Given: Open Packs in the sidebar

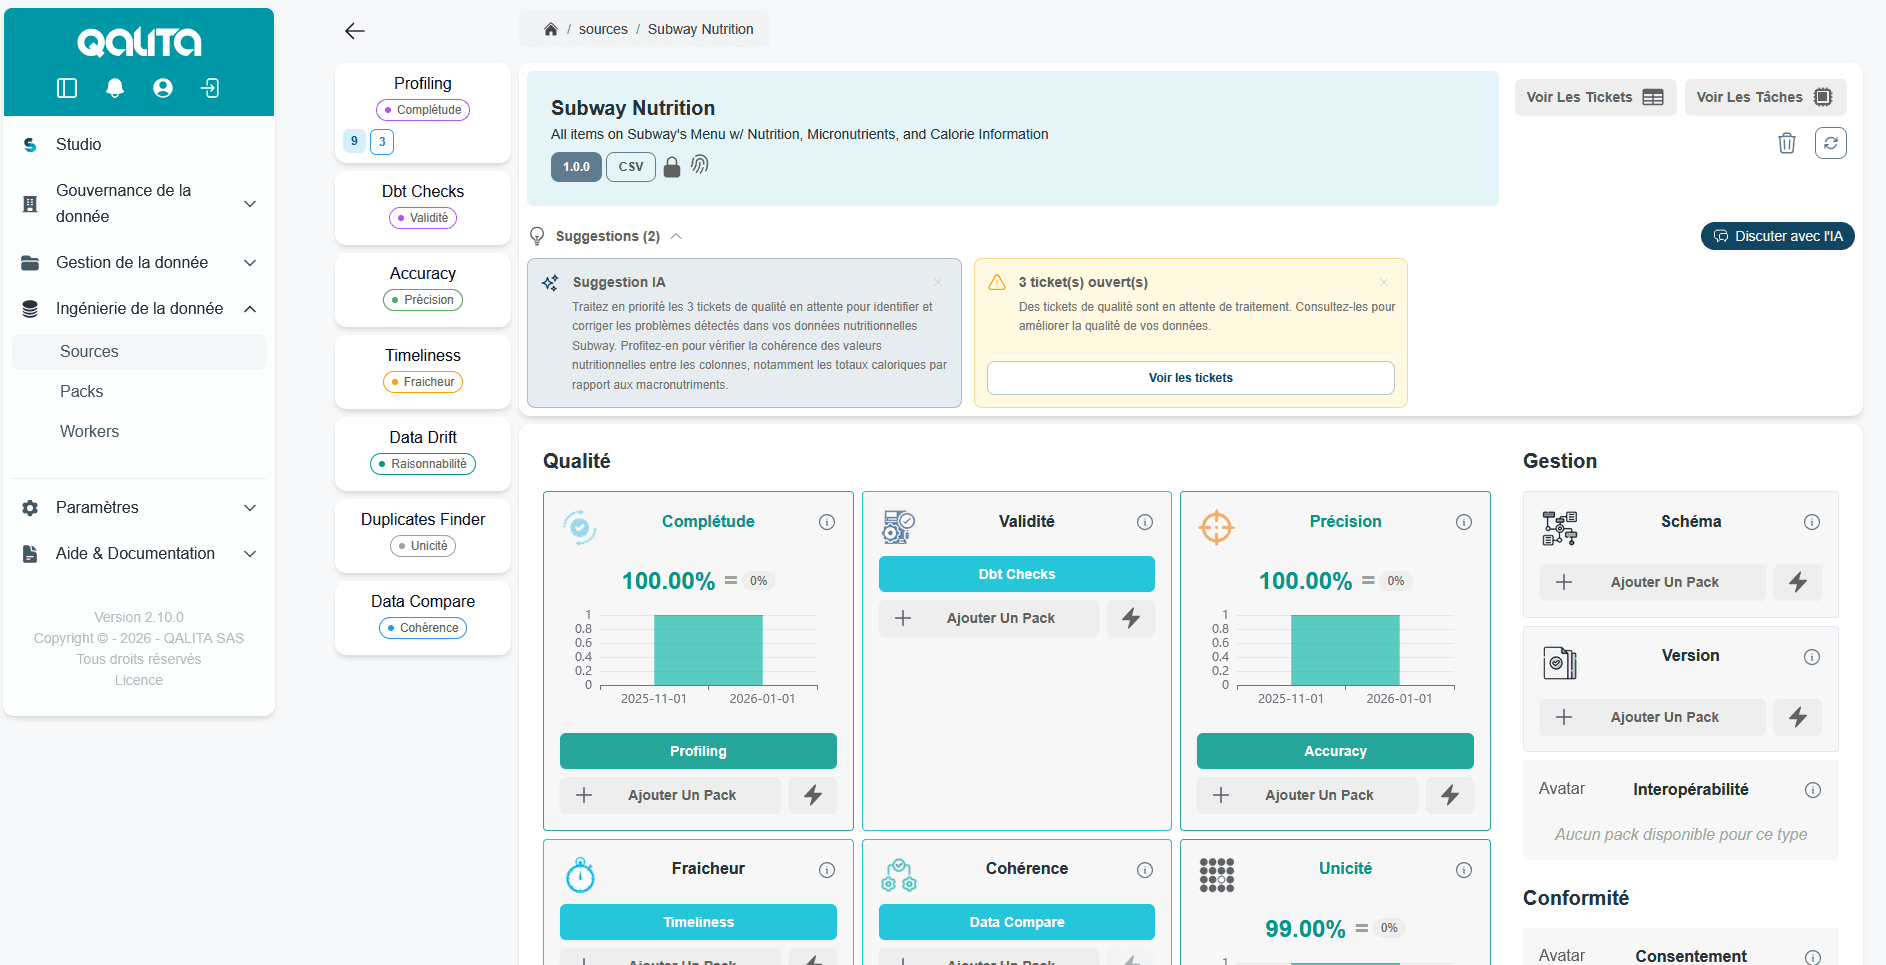Looking at the screenshot, I should 139,392.
